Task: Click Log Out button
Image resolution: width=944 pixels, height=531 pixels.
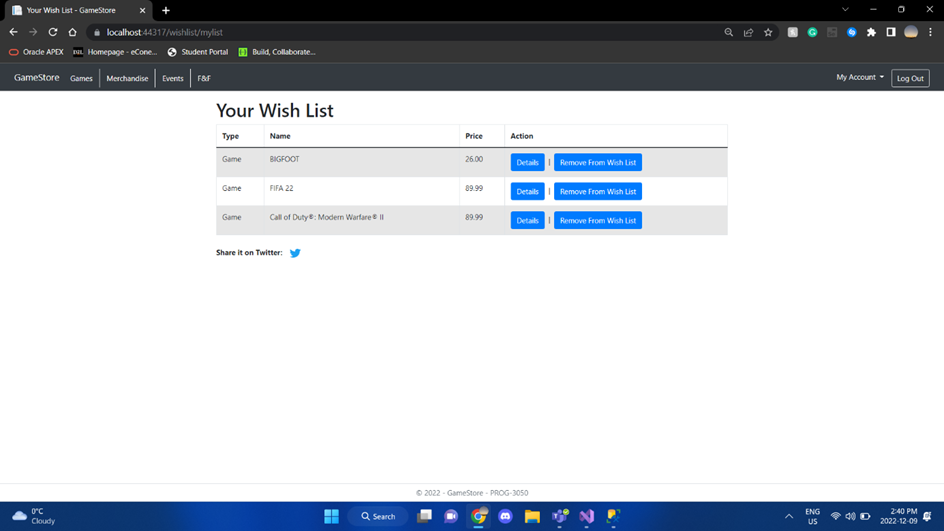Action: [910, 78]
